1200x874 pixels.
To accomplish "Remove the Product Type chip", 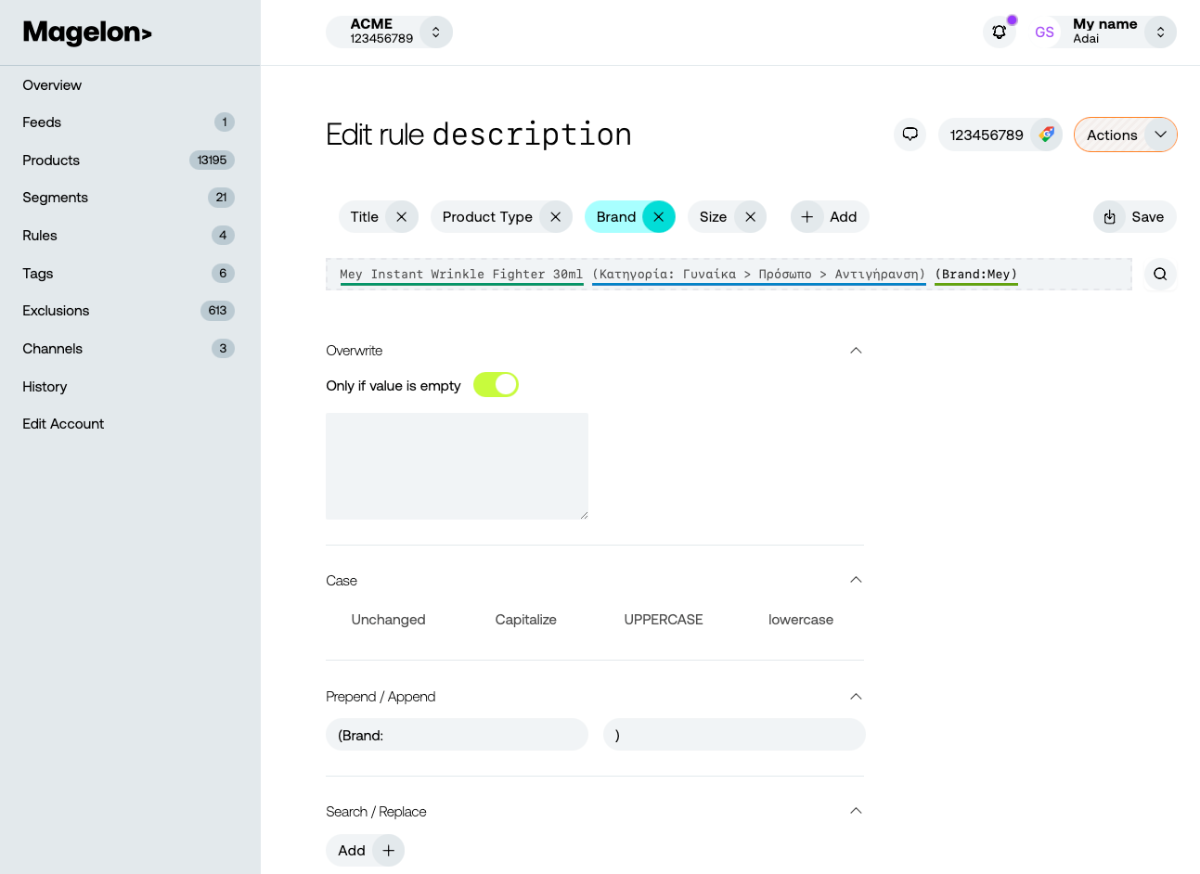I will 555,217.
